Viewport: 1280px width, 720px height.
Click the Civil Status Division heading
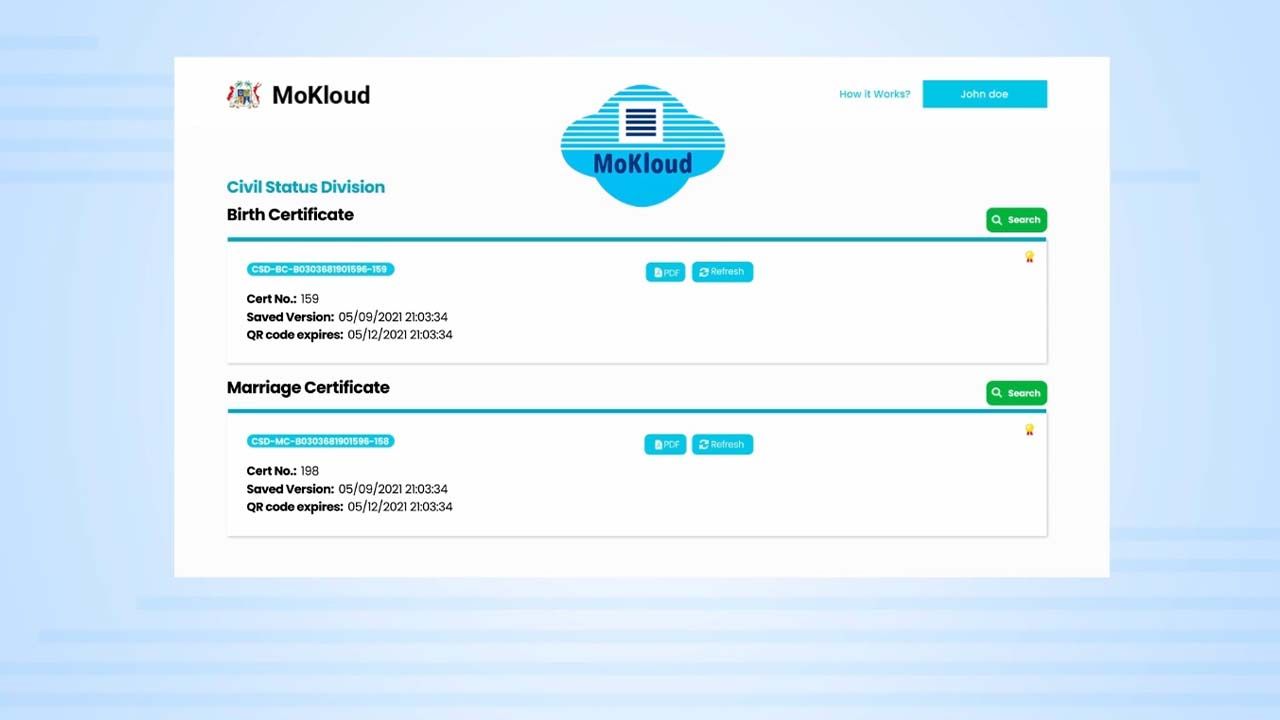305,187
